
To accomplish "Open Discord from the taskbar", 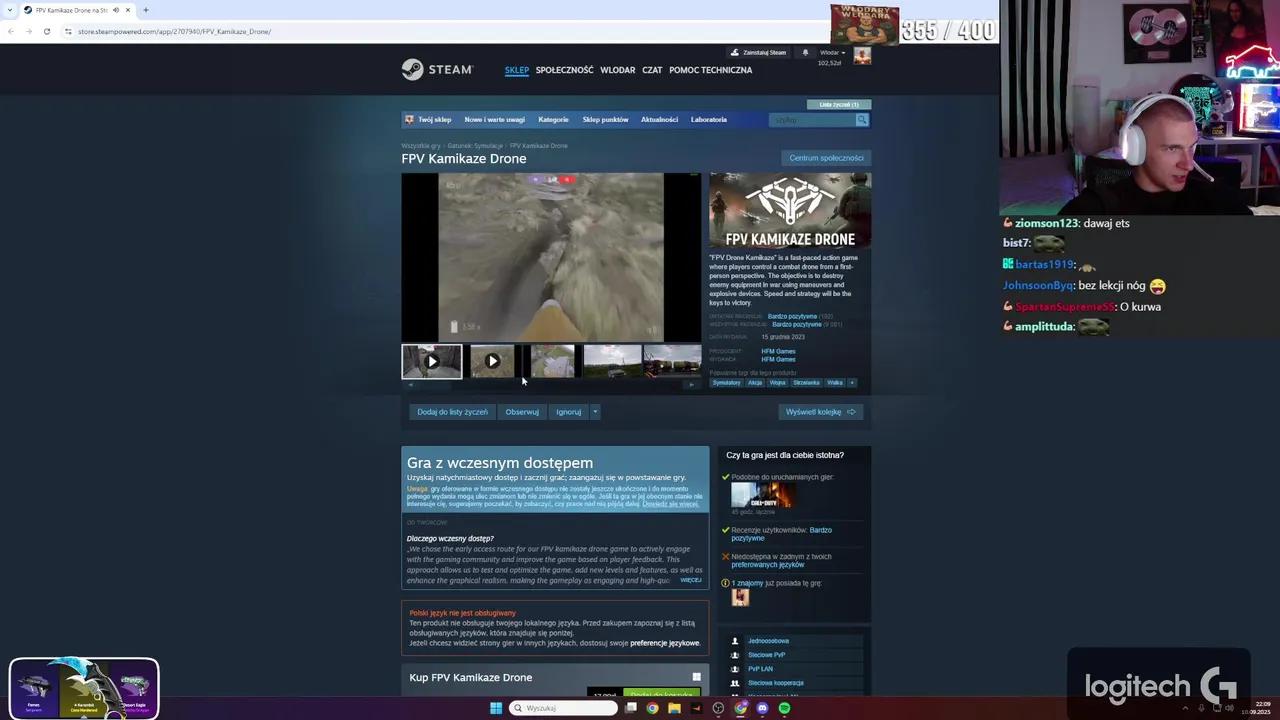I will click(762, 708).
